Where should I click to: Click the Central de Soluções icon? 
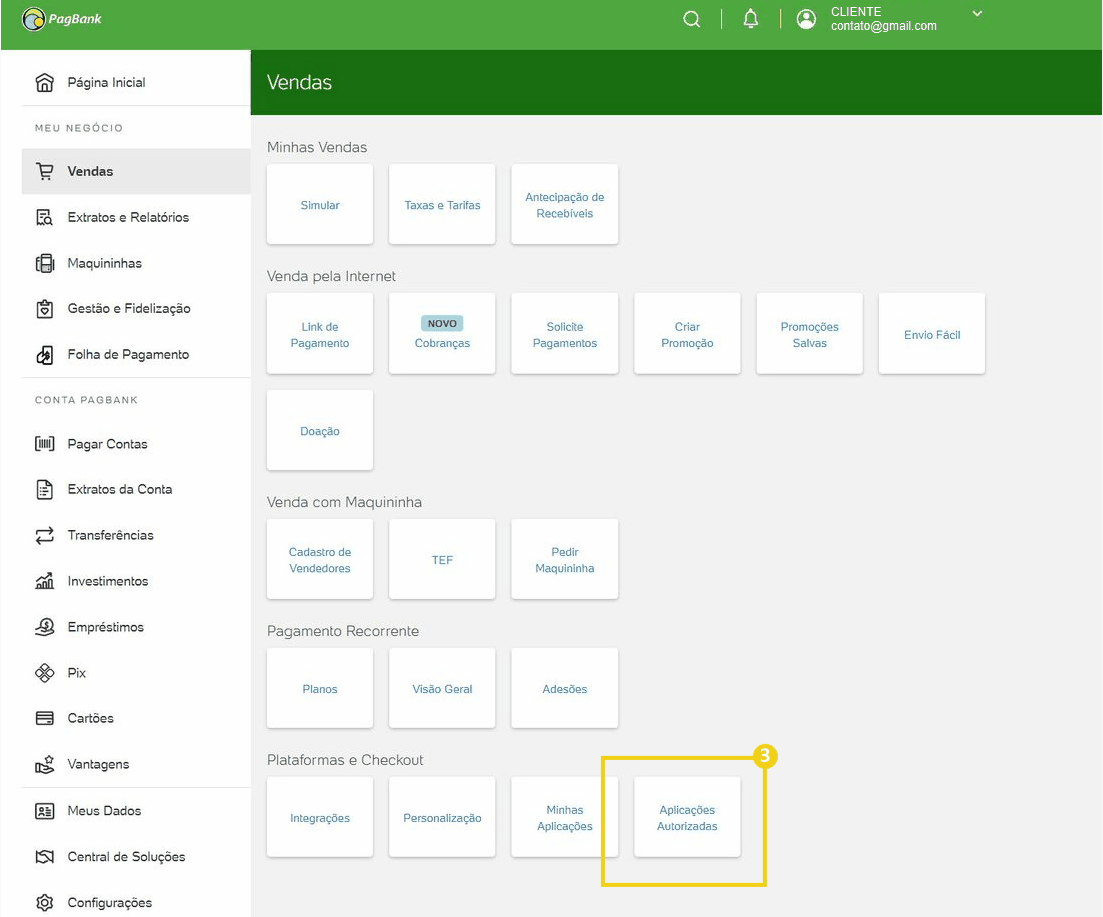(x=44, y=857)
